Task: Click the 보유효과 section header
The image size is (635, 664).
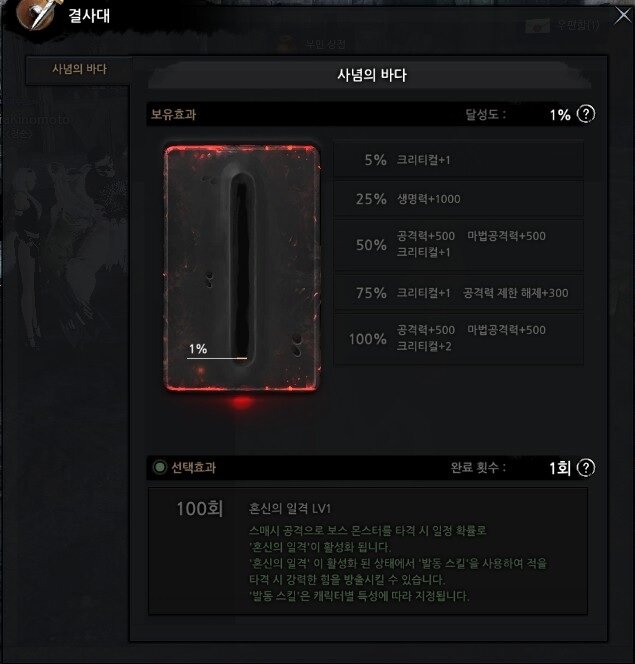Action: point(173,114)
